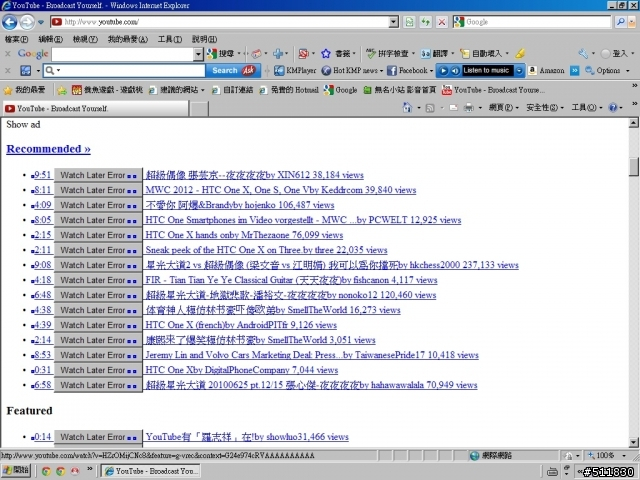Expand the address bar dropdown arrow
The image size is (640, 480).
tap(393, 22)
